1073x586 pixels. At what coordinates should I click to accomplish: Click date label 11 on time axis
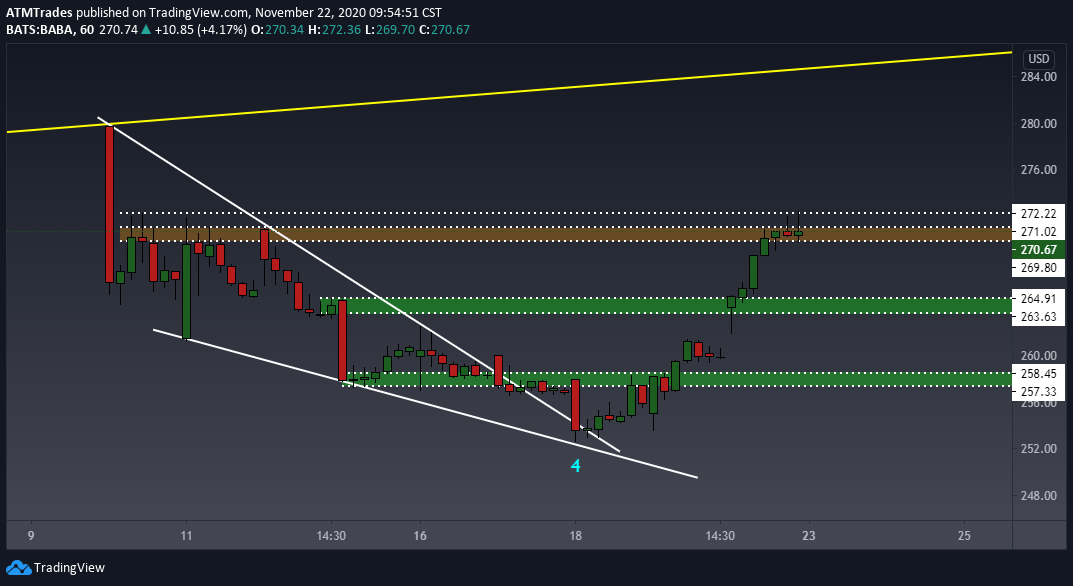click(x=185, y=536)
